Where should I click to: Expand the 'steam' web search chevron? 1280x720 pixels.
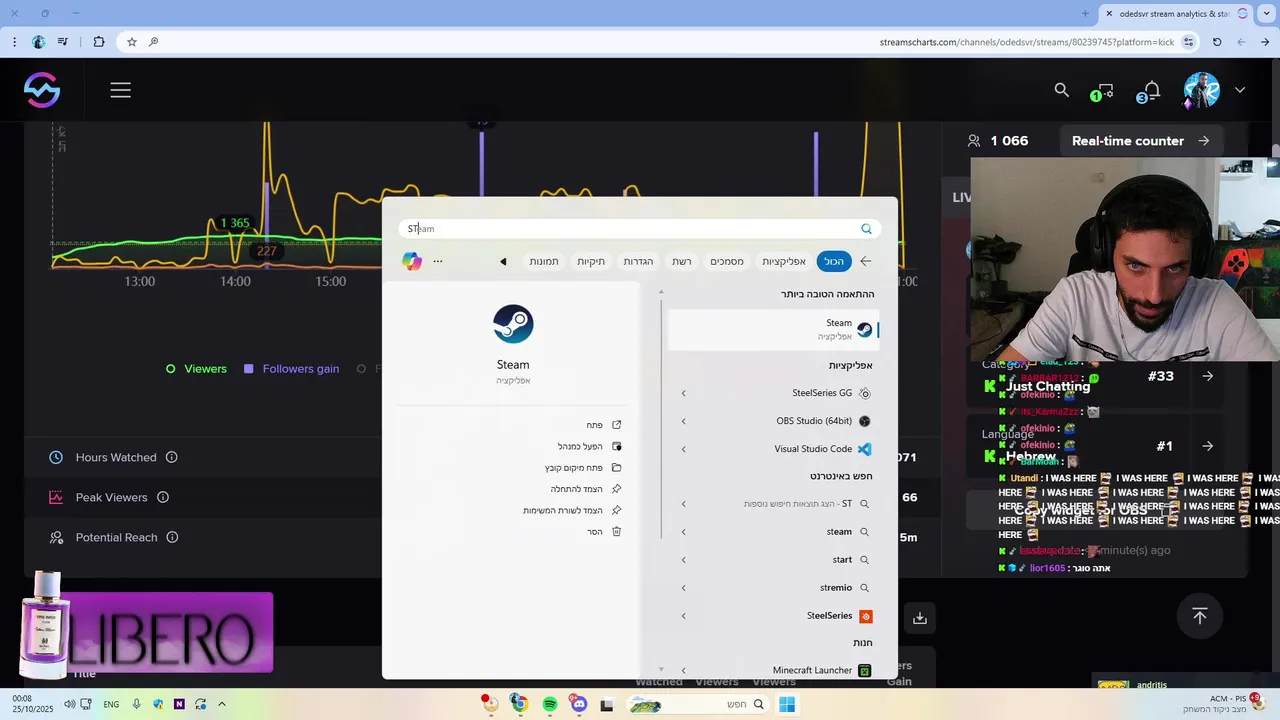click(x=684, y=532)
